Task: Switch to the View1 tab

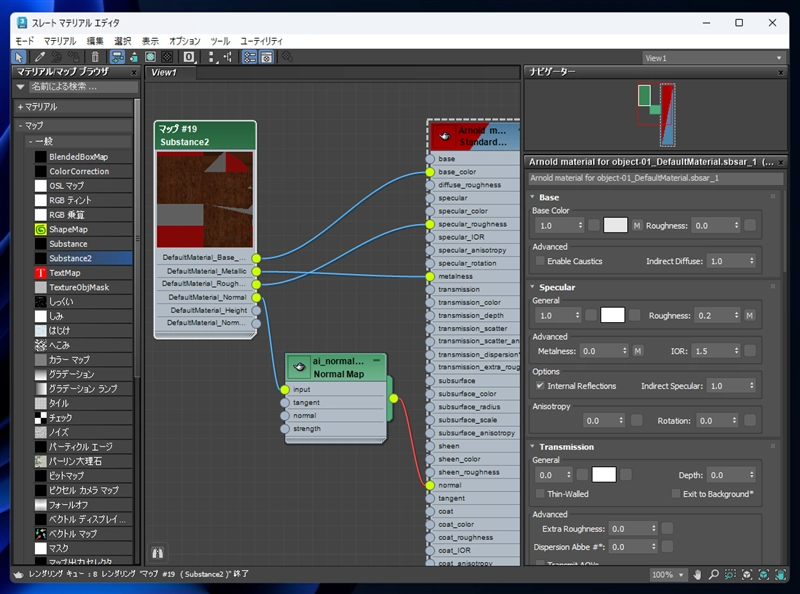Action: pyautogui.click(x=164, y=73)
